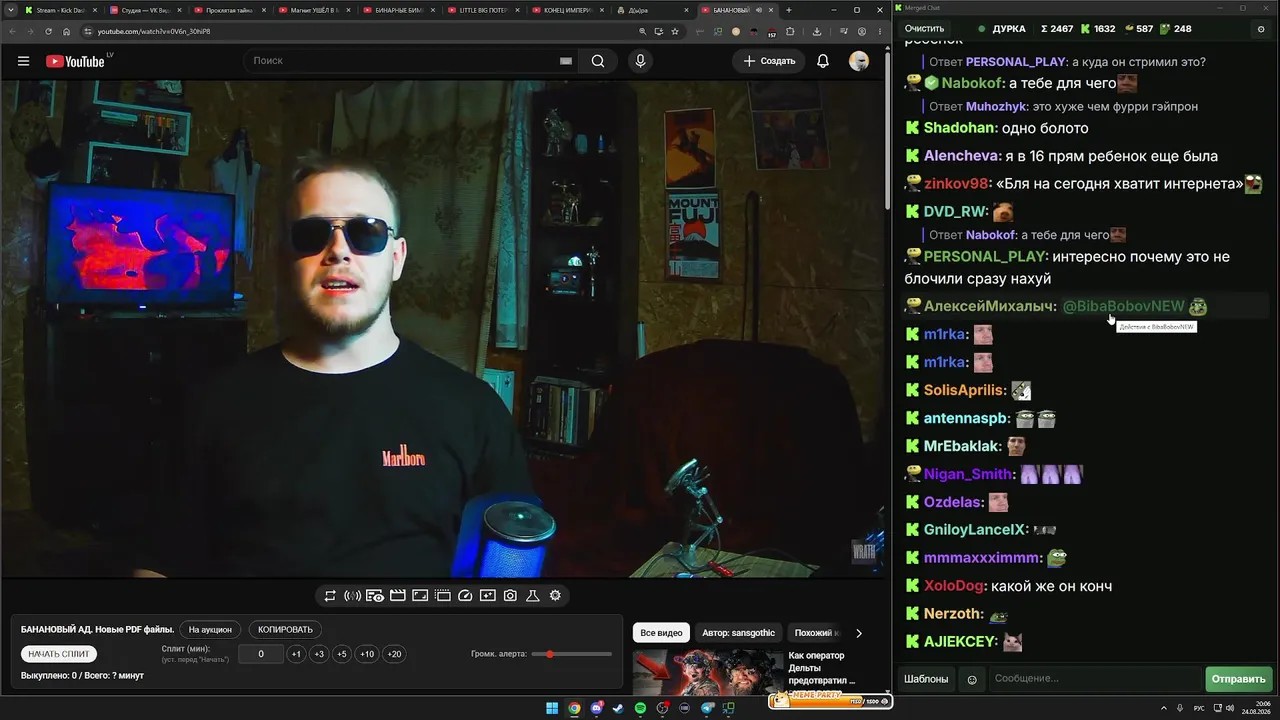Select the Автор: sansgothic filter chip
Viewport: 1280px width, 720px height.
(739, 633)
